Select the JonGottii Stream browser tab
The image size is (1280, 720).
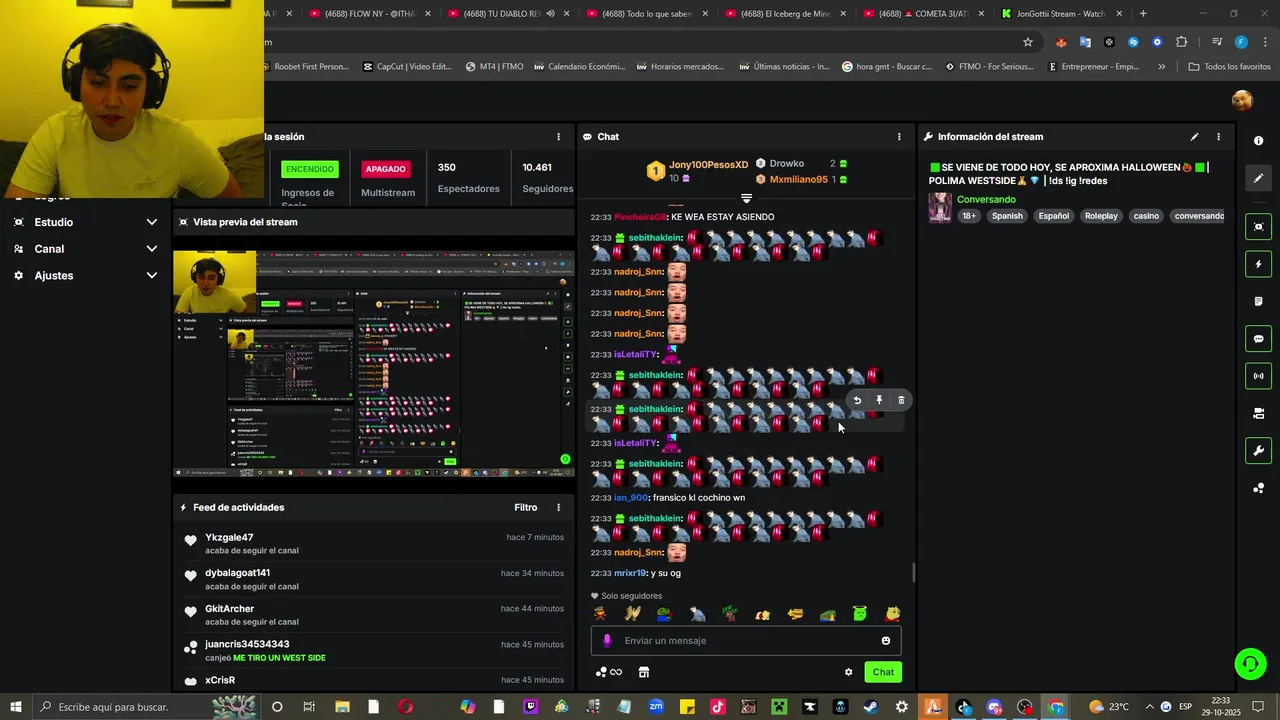pos(1063,14)
